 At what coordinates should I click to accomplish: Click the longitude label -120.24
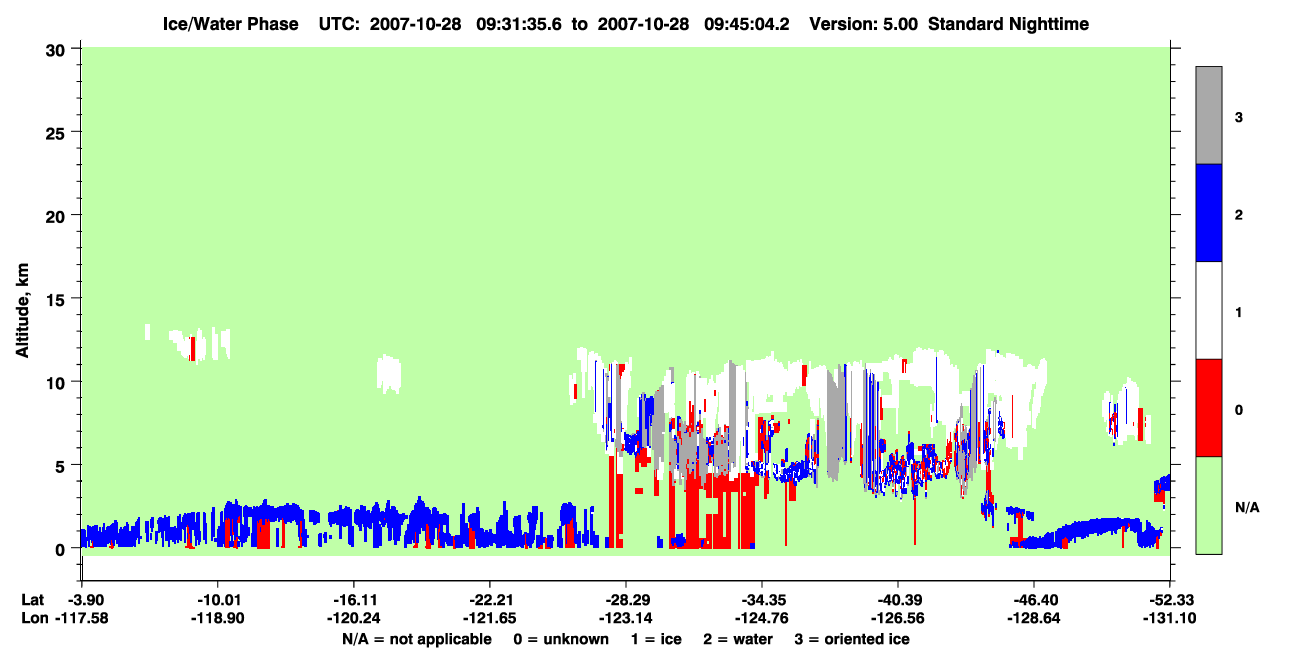[353, 618]
